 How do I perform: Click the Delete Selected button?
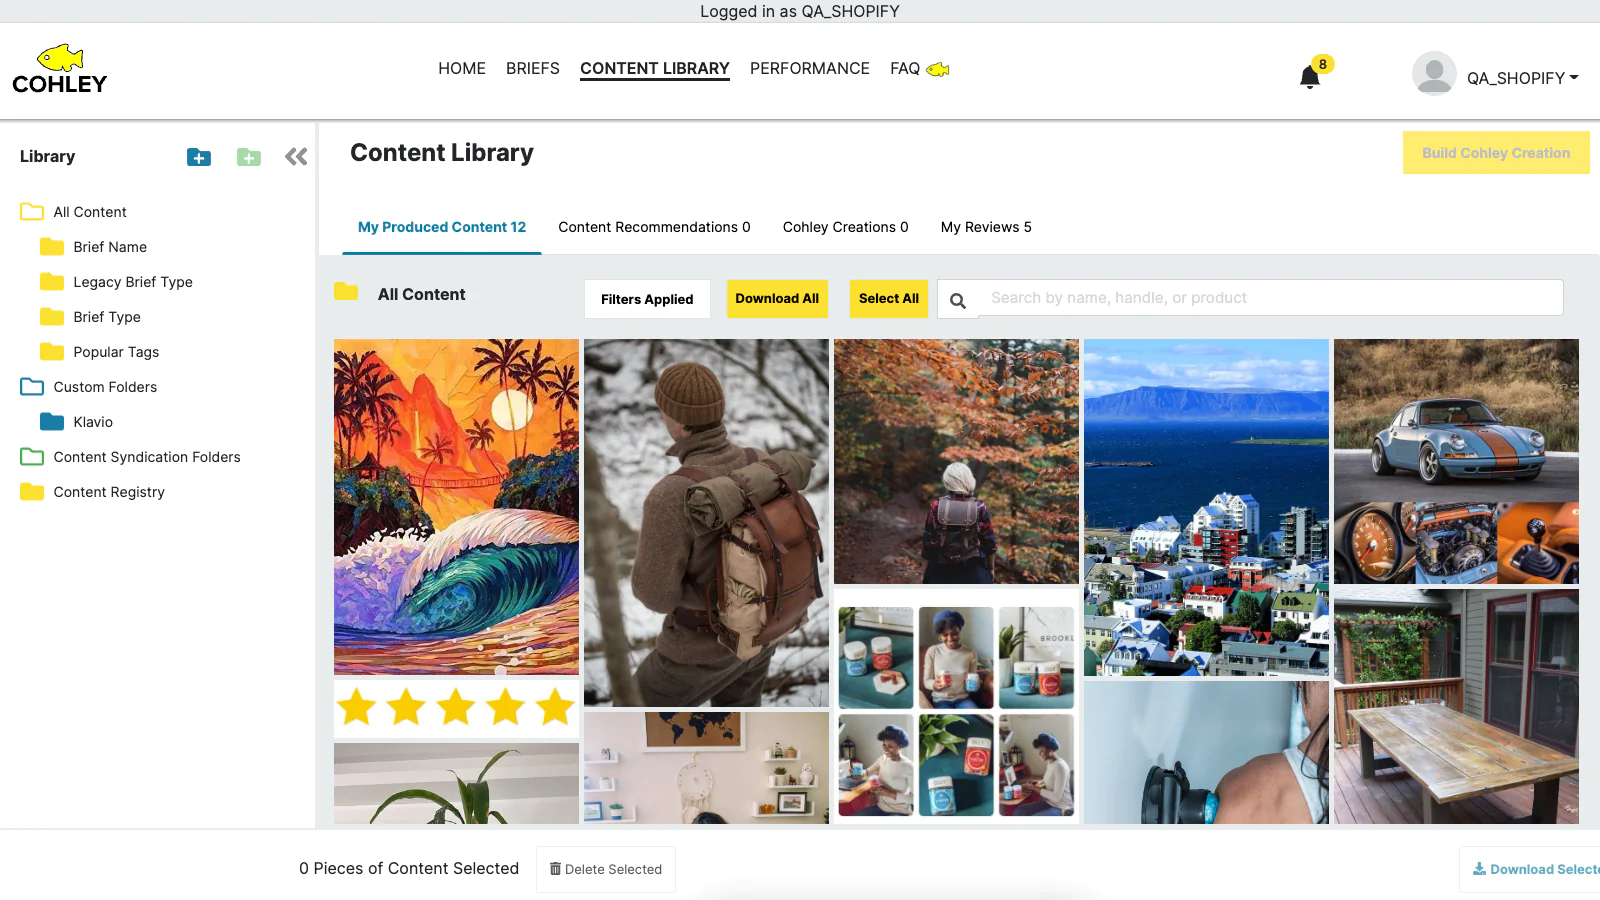606,869
